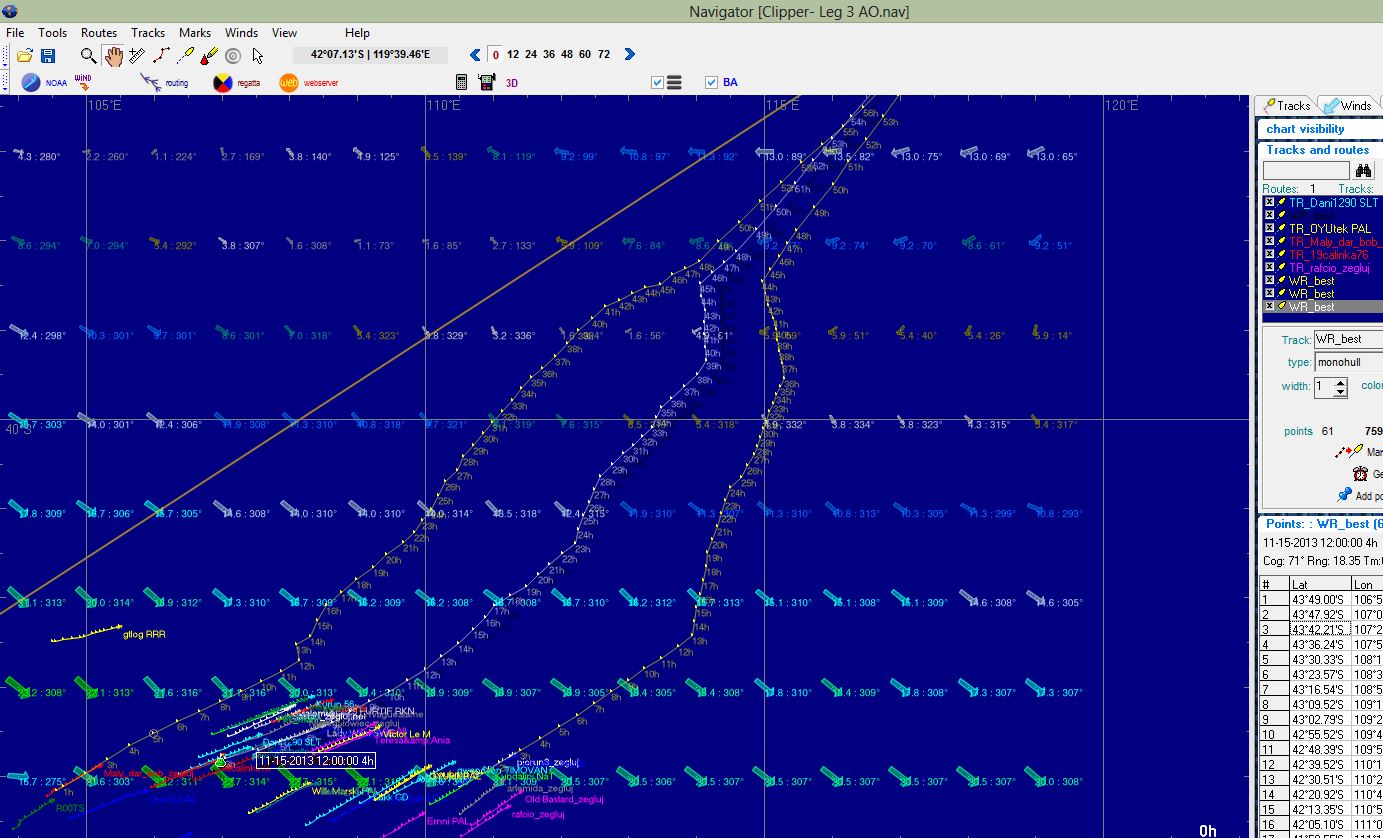1383x838 pixels.
Task: Toggle visibility of TR_OYUtek PAL track
Action: [x=1269, y=228]
